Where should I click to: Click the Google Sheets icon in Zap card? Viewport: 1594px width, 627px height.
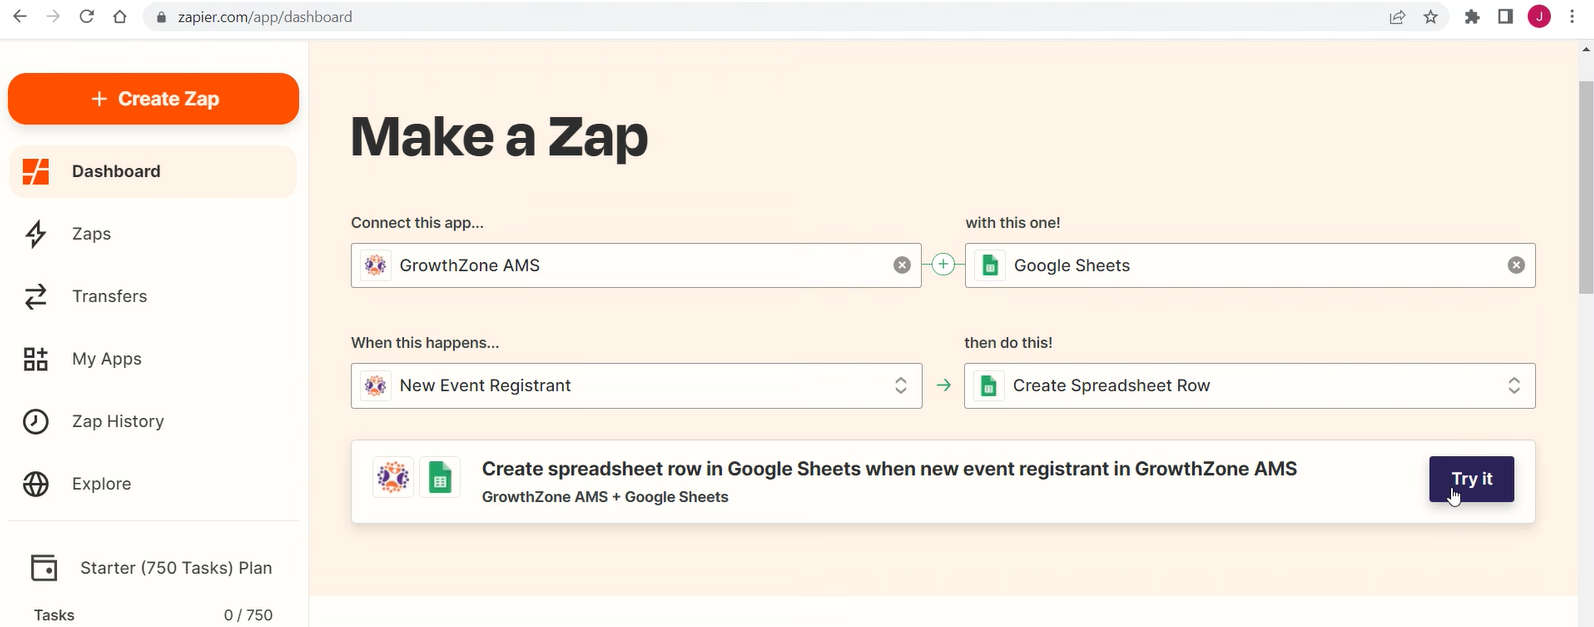[x=440, y=478]
